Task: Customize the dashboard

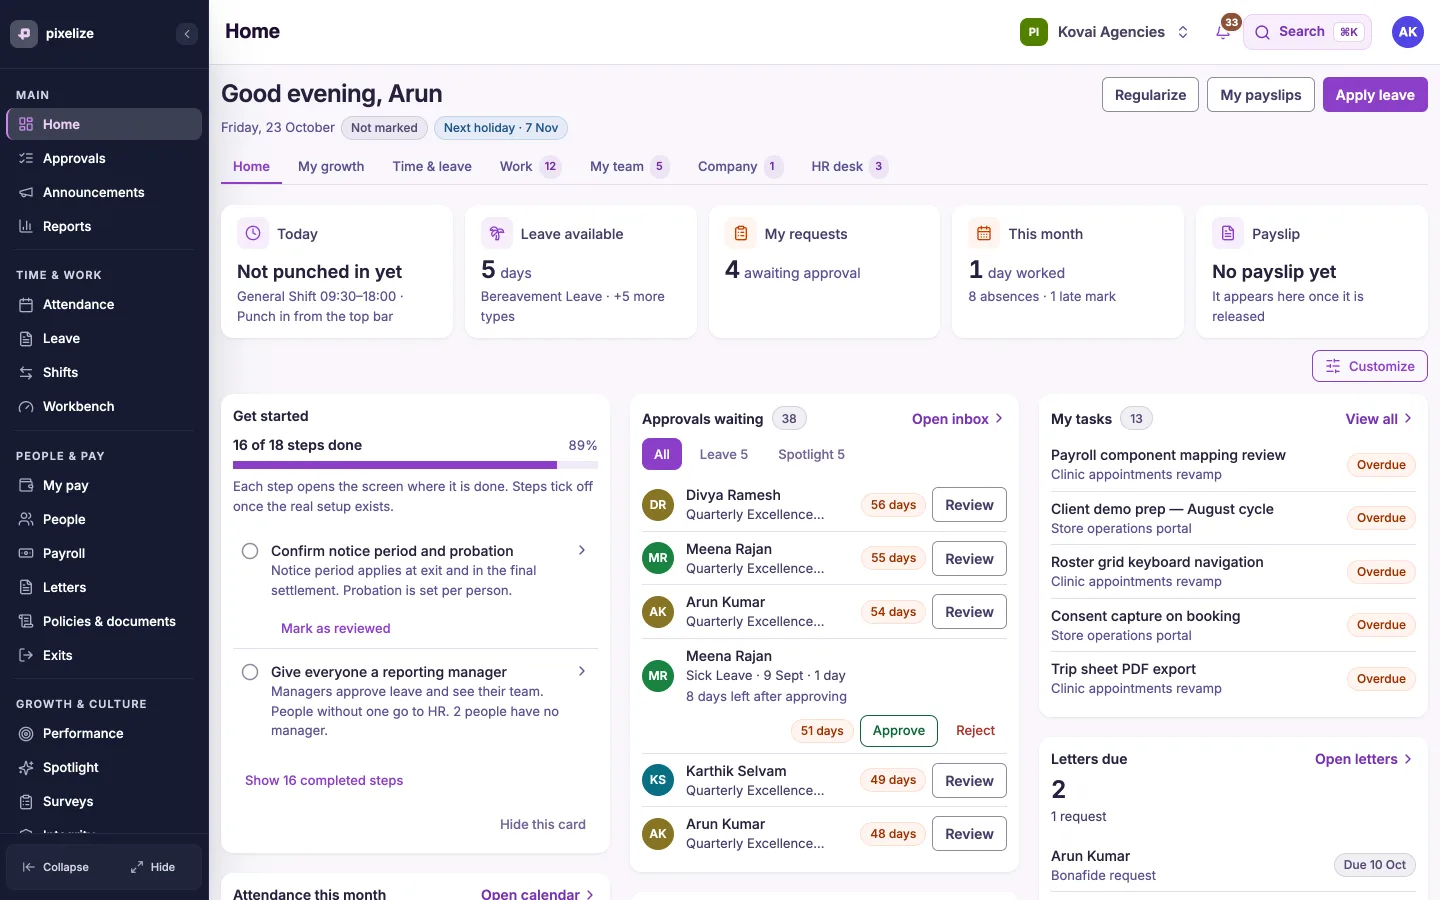Action: click(x=1370, y=366)
